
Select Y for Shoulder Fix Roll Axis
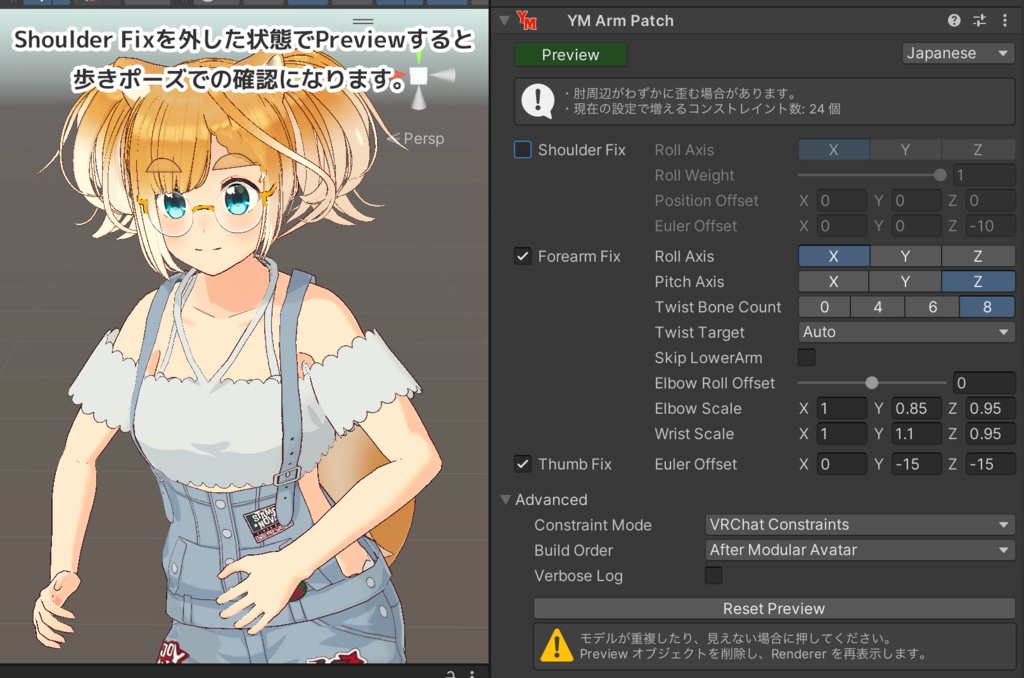coord(906,150)
